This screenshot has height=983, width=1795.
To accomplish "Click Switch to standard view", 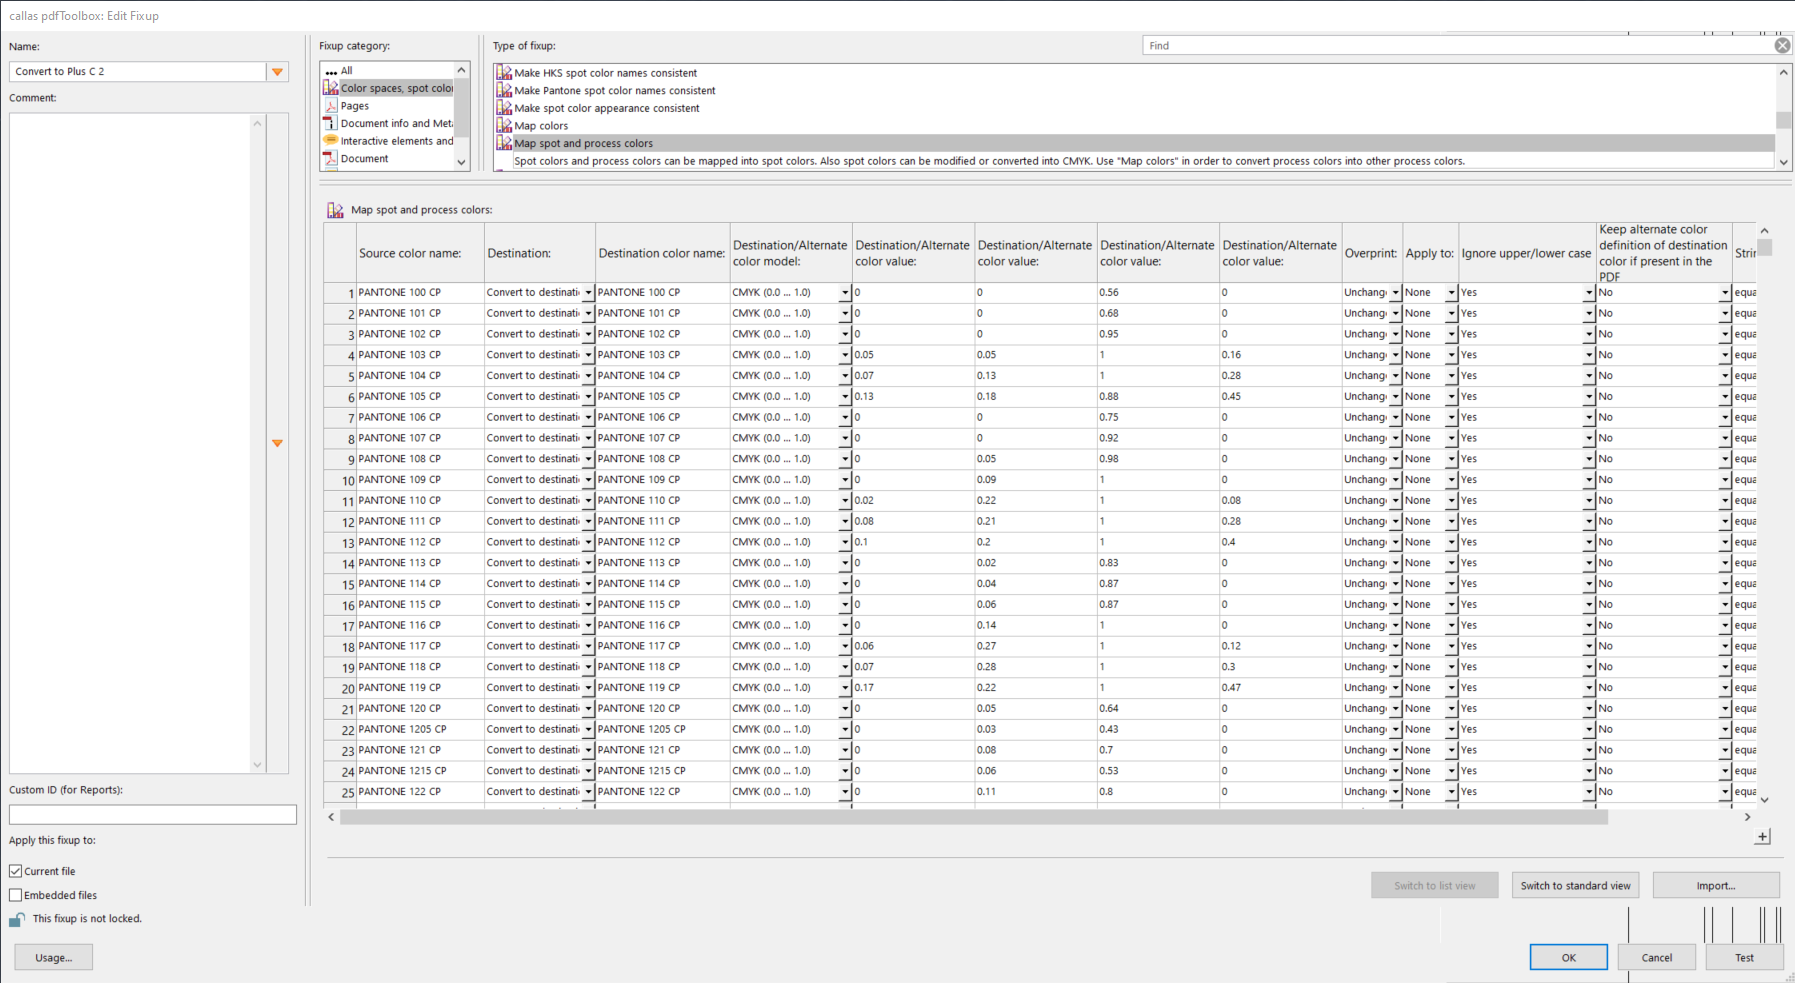I will click(1575, 885).
